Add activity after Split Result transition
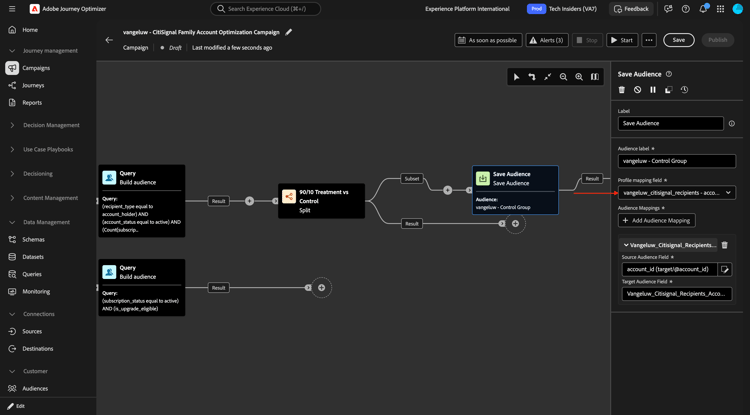 515,223
